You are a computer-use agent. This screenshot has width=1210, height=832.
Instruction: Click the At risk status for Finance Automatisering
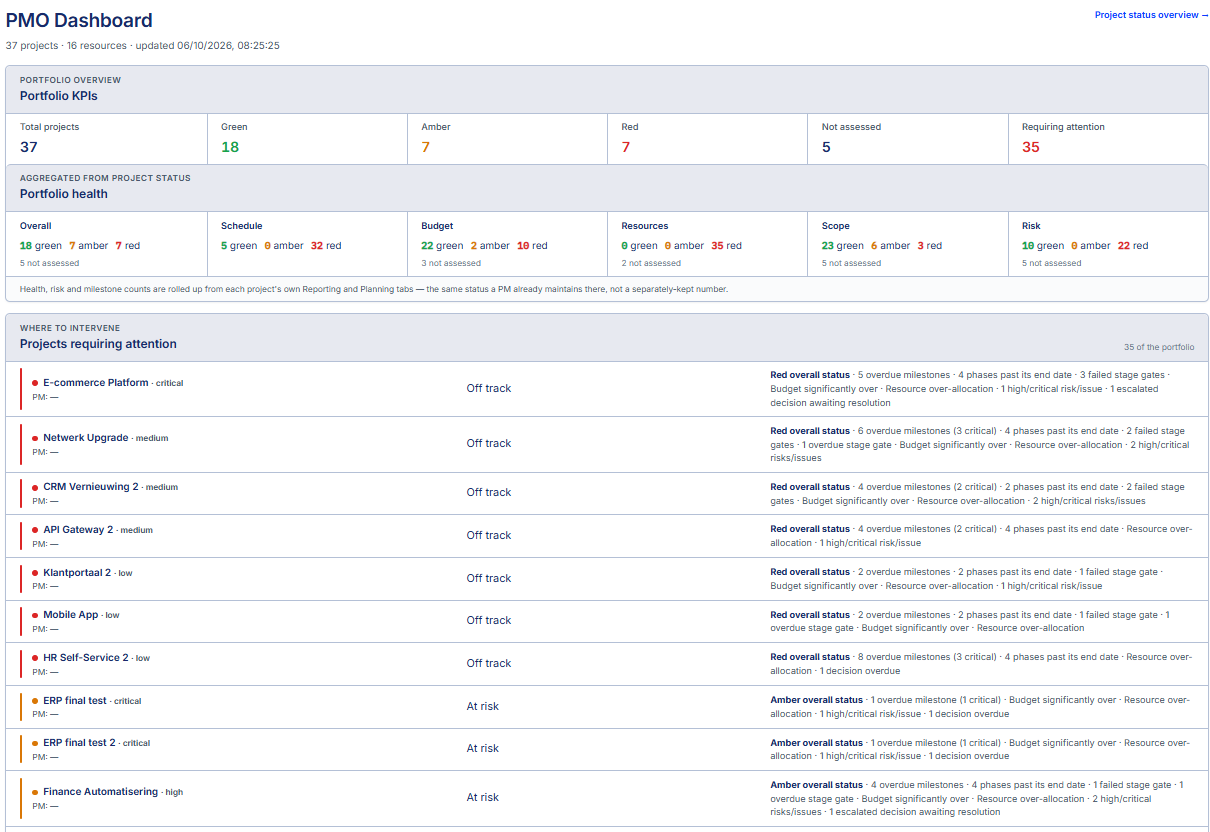coord(483,798)
